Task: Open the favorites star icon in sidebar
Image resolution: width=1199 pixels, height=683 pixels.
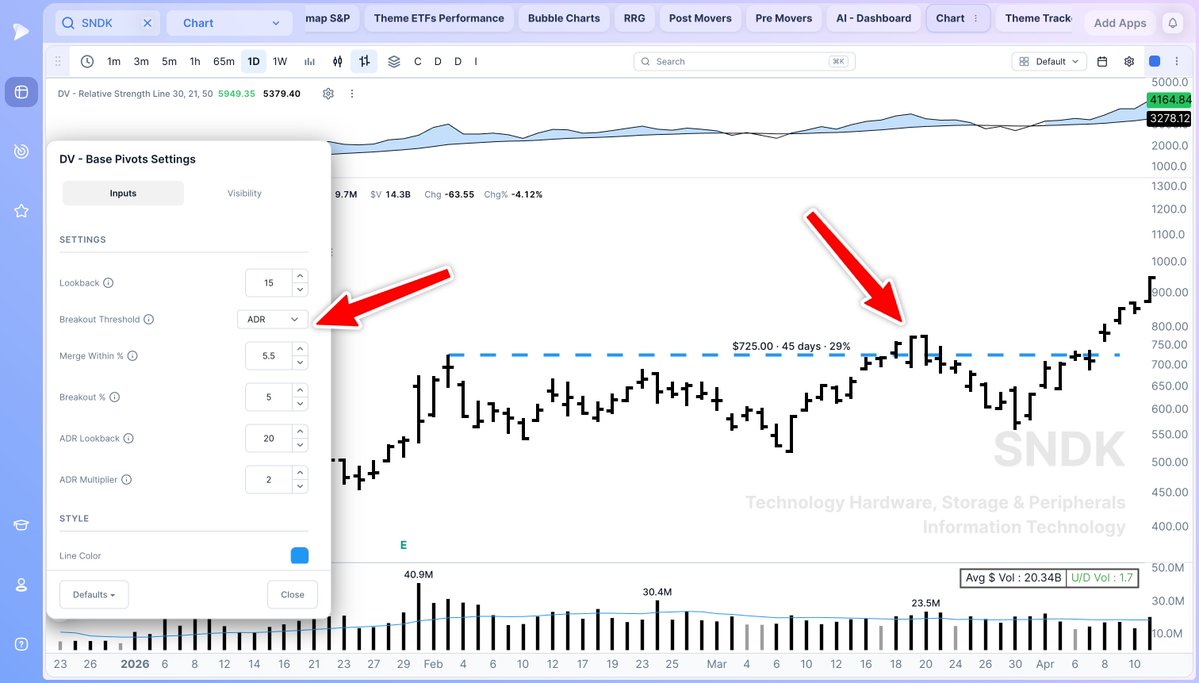Action: (x=21, y=210)
